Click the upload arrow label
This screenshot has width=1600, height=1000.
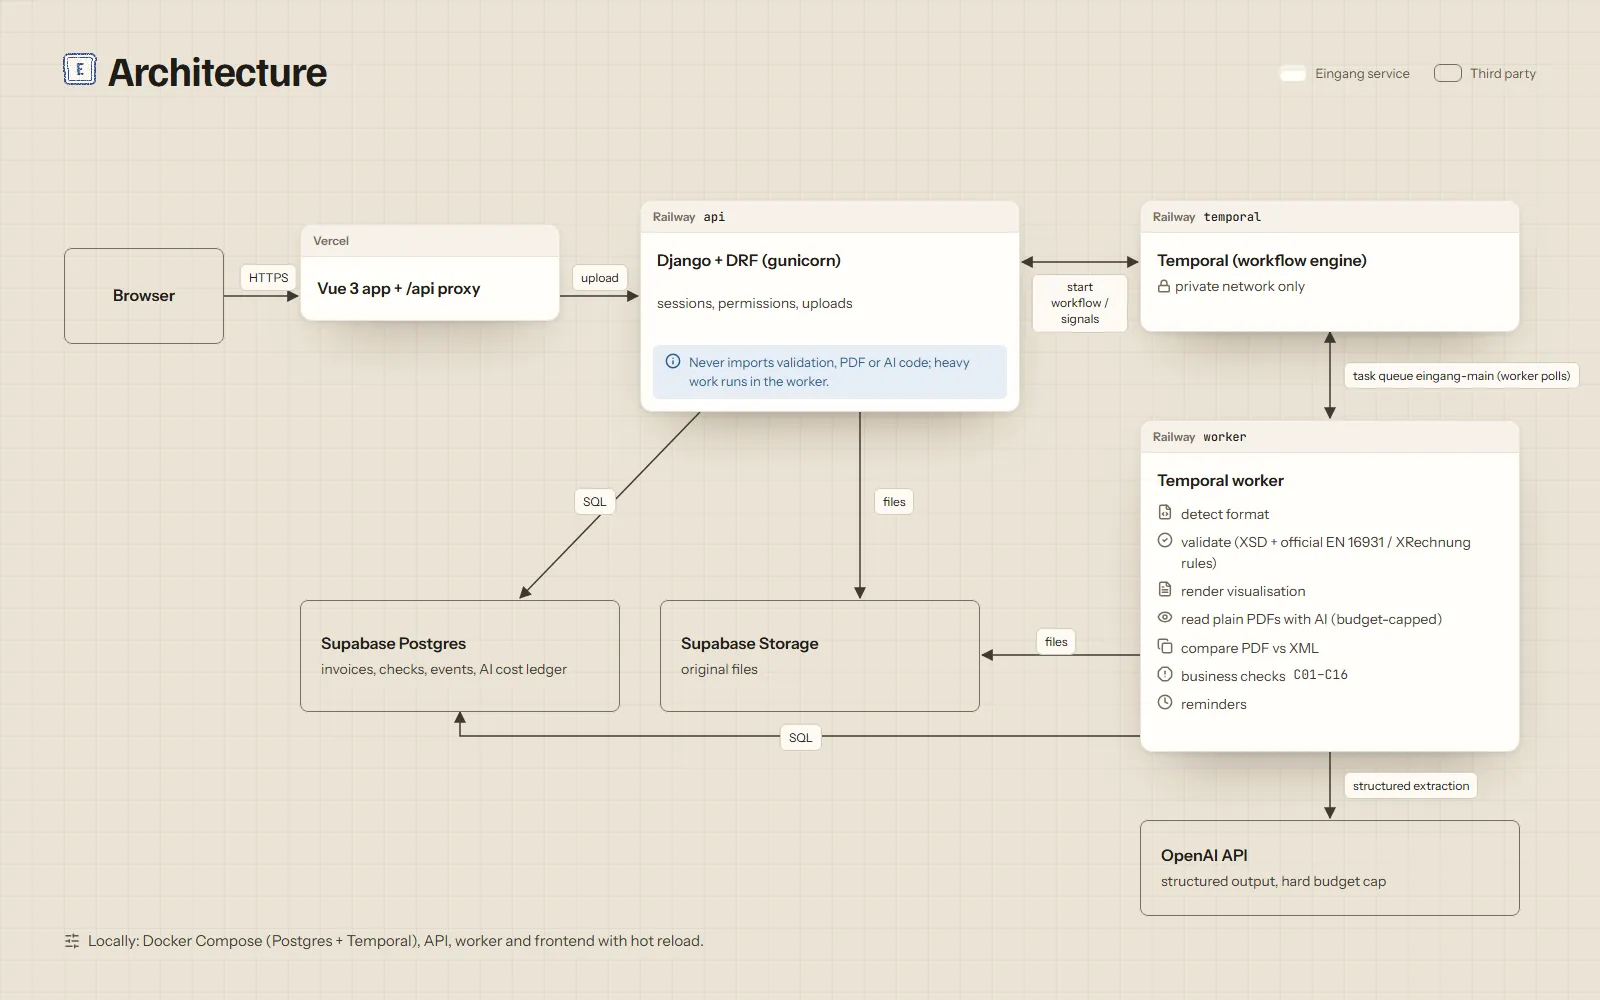(x=600, y=278)
